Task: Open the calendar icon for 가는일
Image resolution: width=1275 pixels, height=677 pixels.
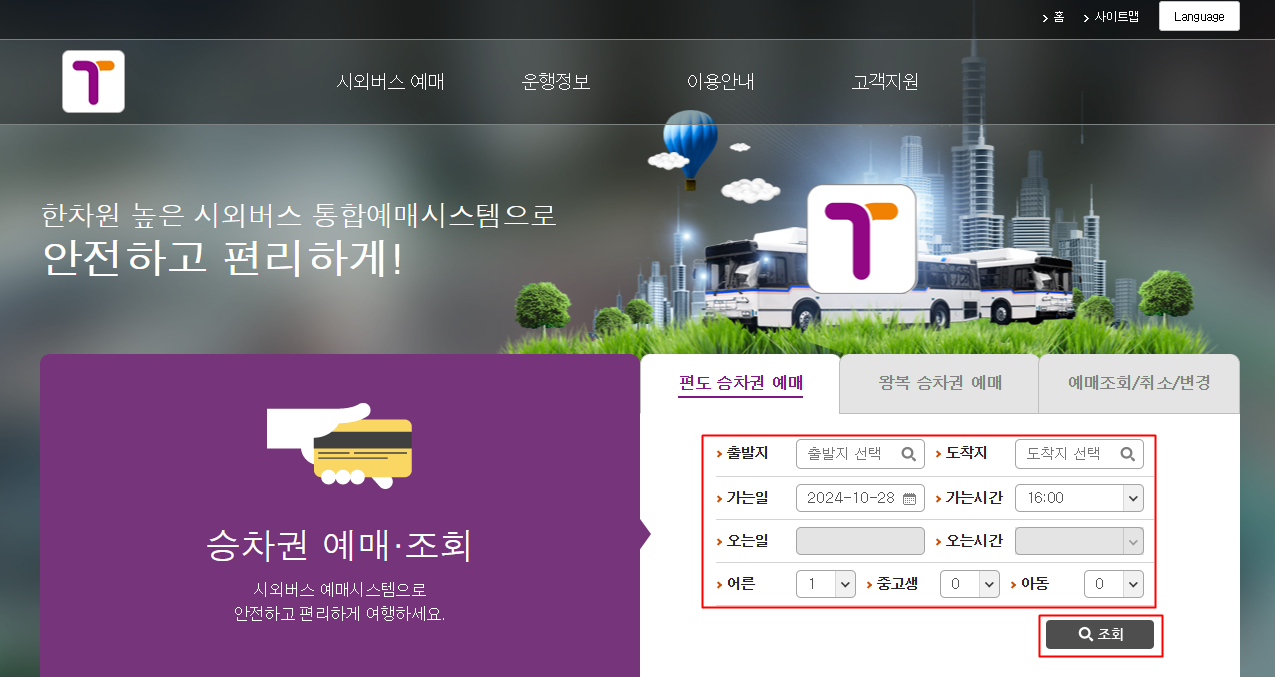Action: tap(909, 498)
